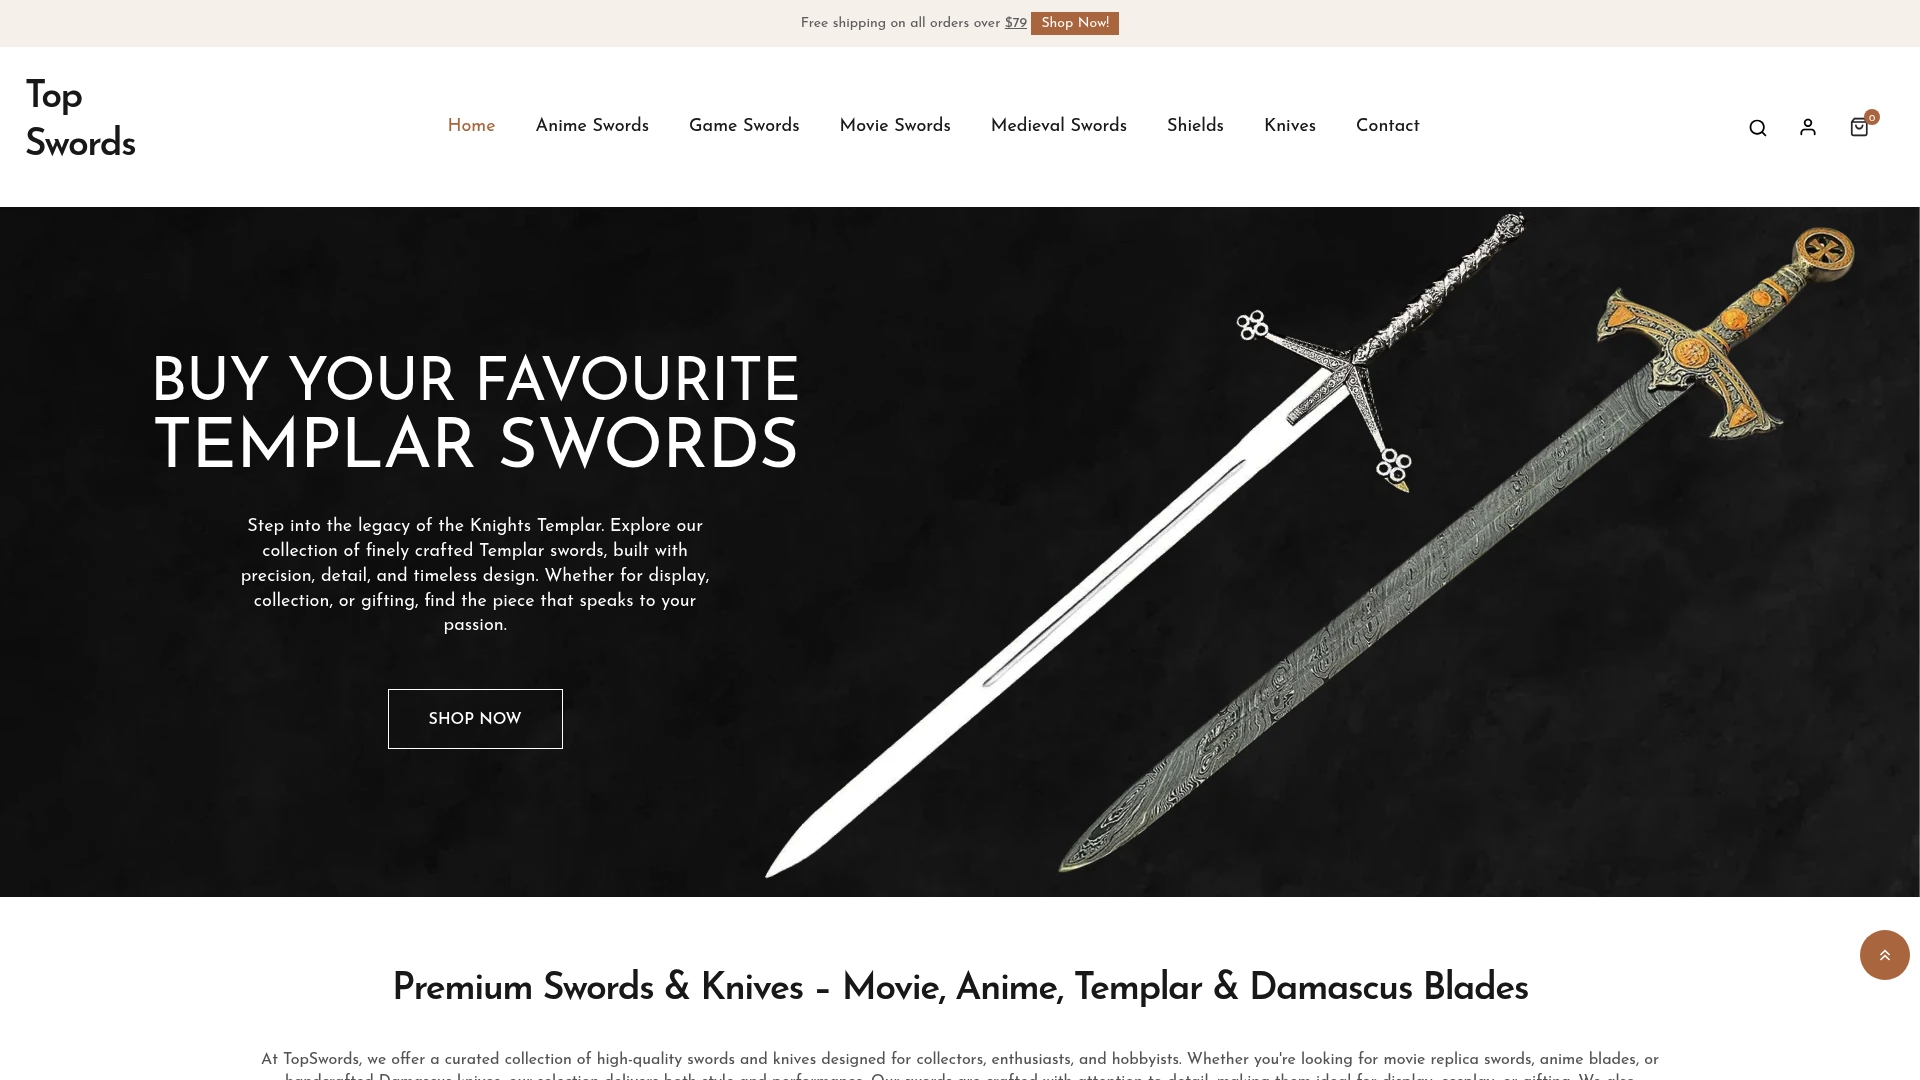Open the Medieval Swords category

1058,126
